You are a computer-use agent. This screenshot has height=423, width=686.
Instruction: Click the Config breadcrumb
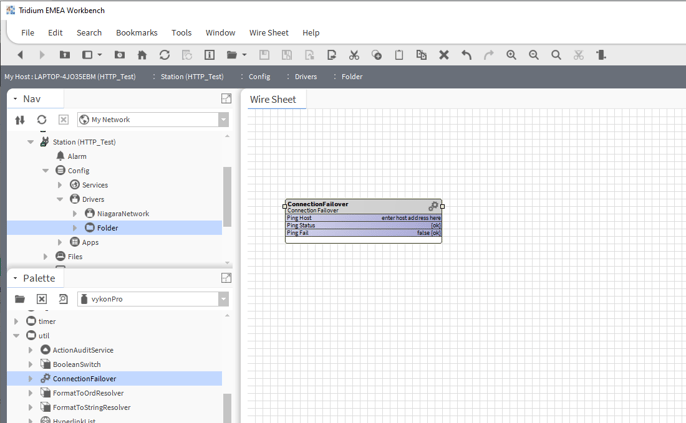259,77
